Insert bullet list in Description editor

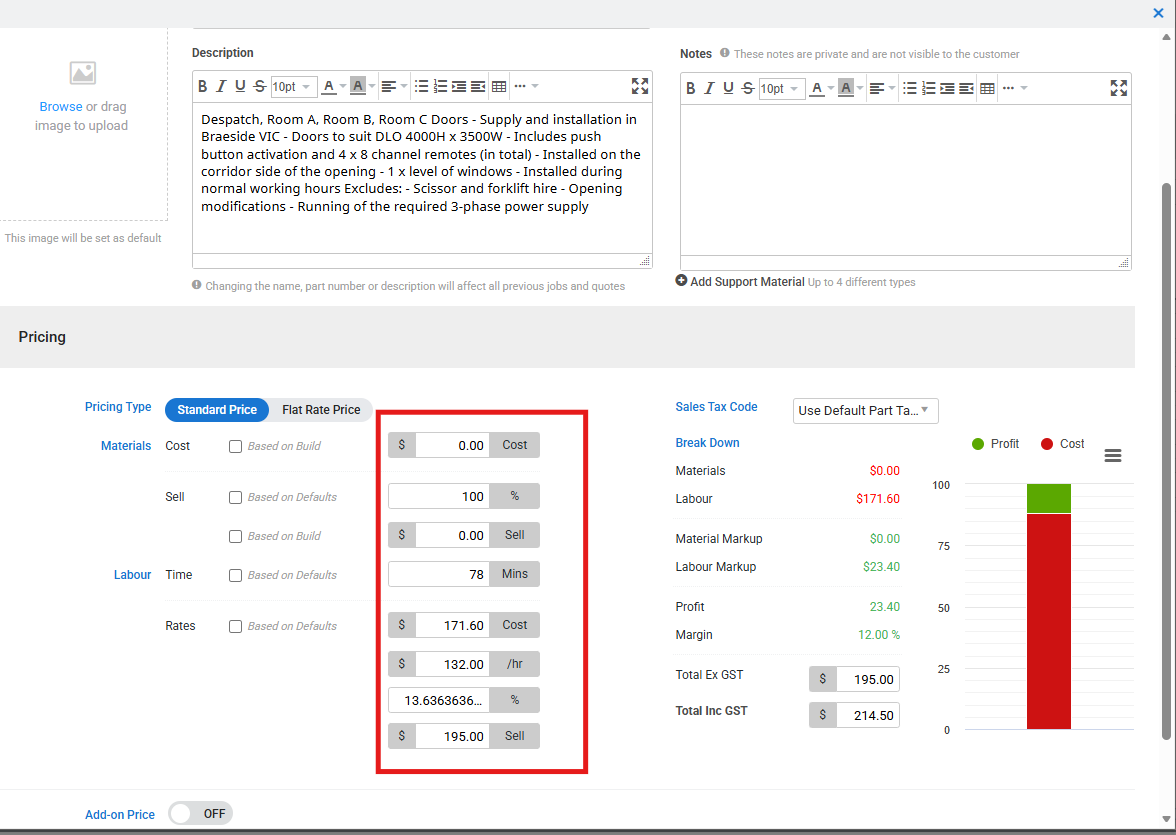coord(422,86)
